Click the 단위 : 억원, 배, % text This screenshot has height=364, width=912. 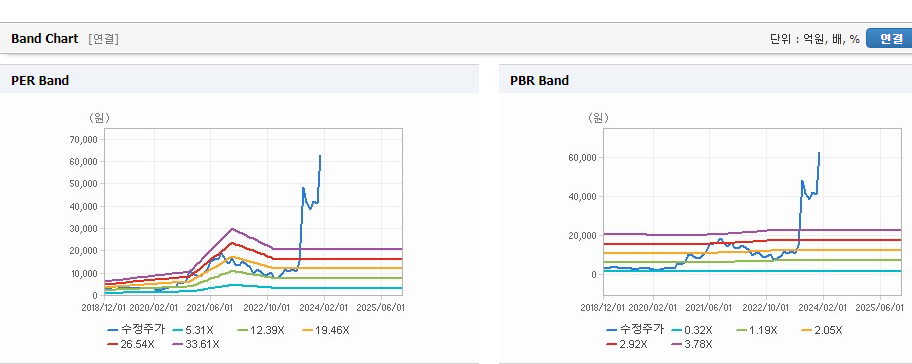click(814, 39)
